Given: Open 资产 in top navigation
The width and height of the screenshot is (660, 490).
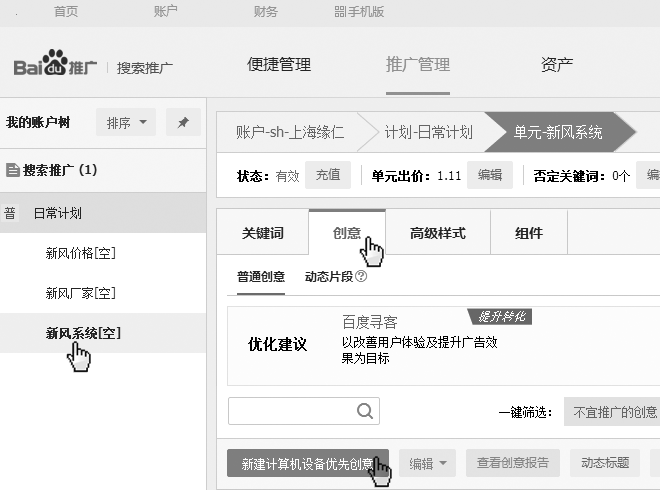Looking at the screenshot, I should [556, 65].
